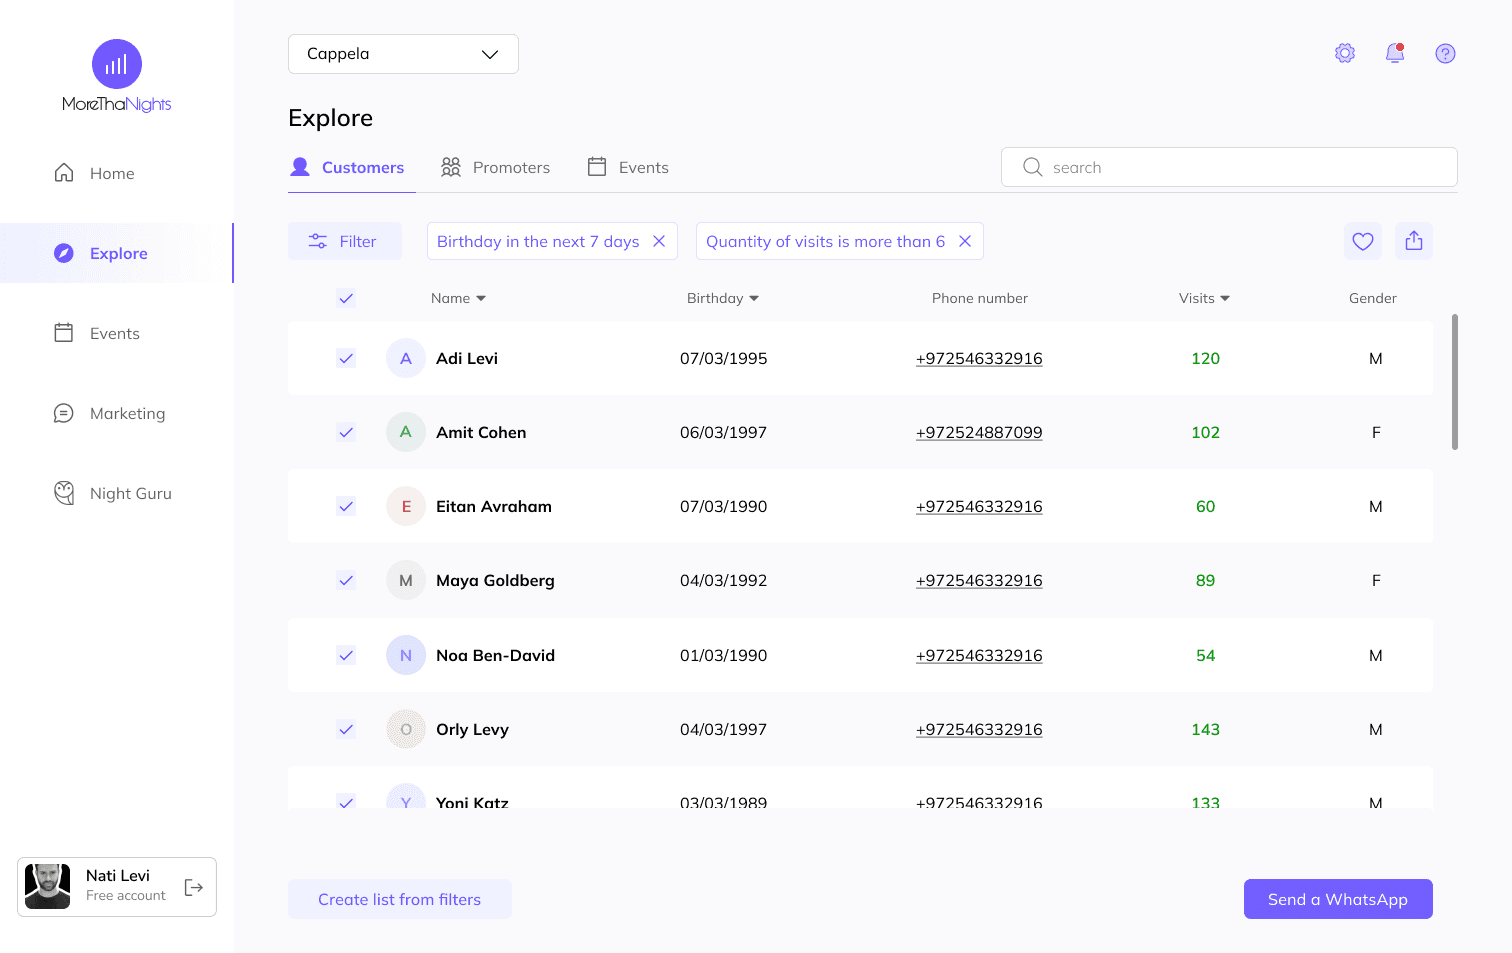Toggle the select-all checkbox in the header
Screen dimensions: 1512x953
(346, 298)
